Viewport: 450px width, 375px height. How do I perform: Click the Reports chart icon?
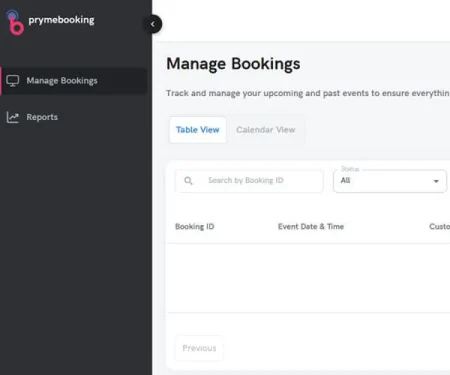[13, 117]
